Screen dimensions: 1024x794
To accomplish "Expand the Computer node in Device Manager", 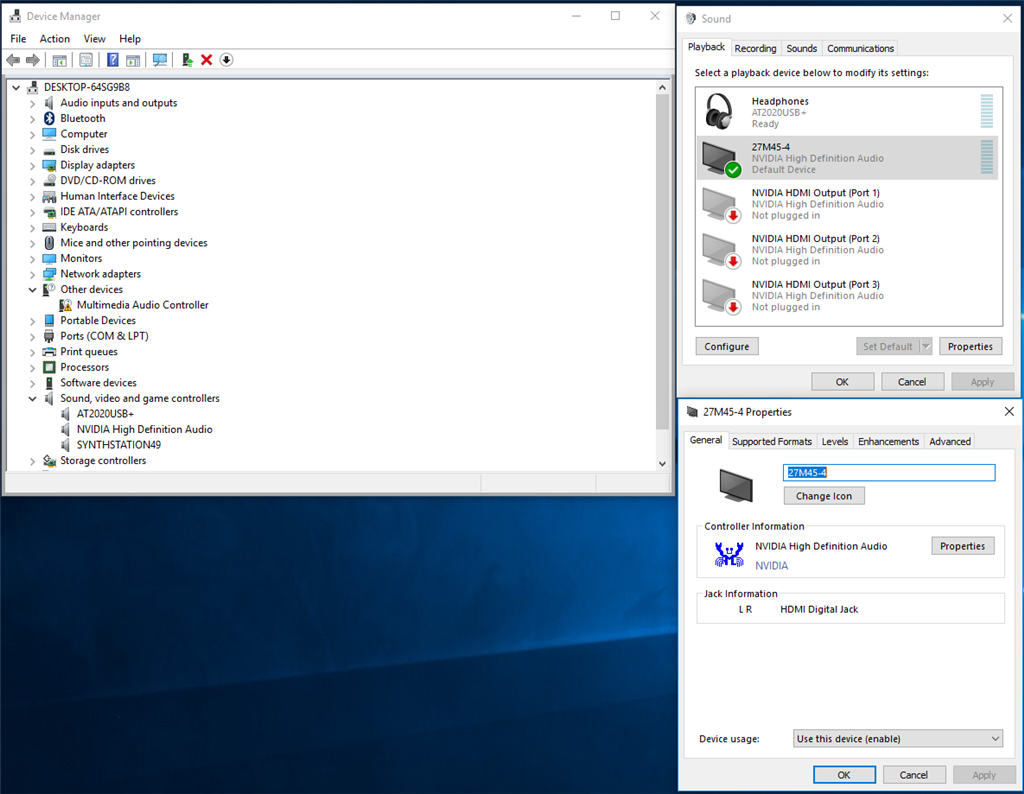I will (32, 135).
